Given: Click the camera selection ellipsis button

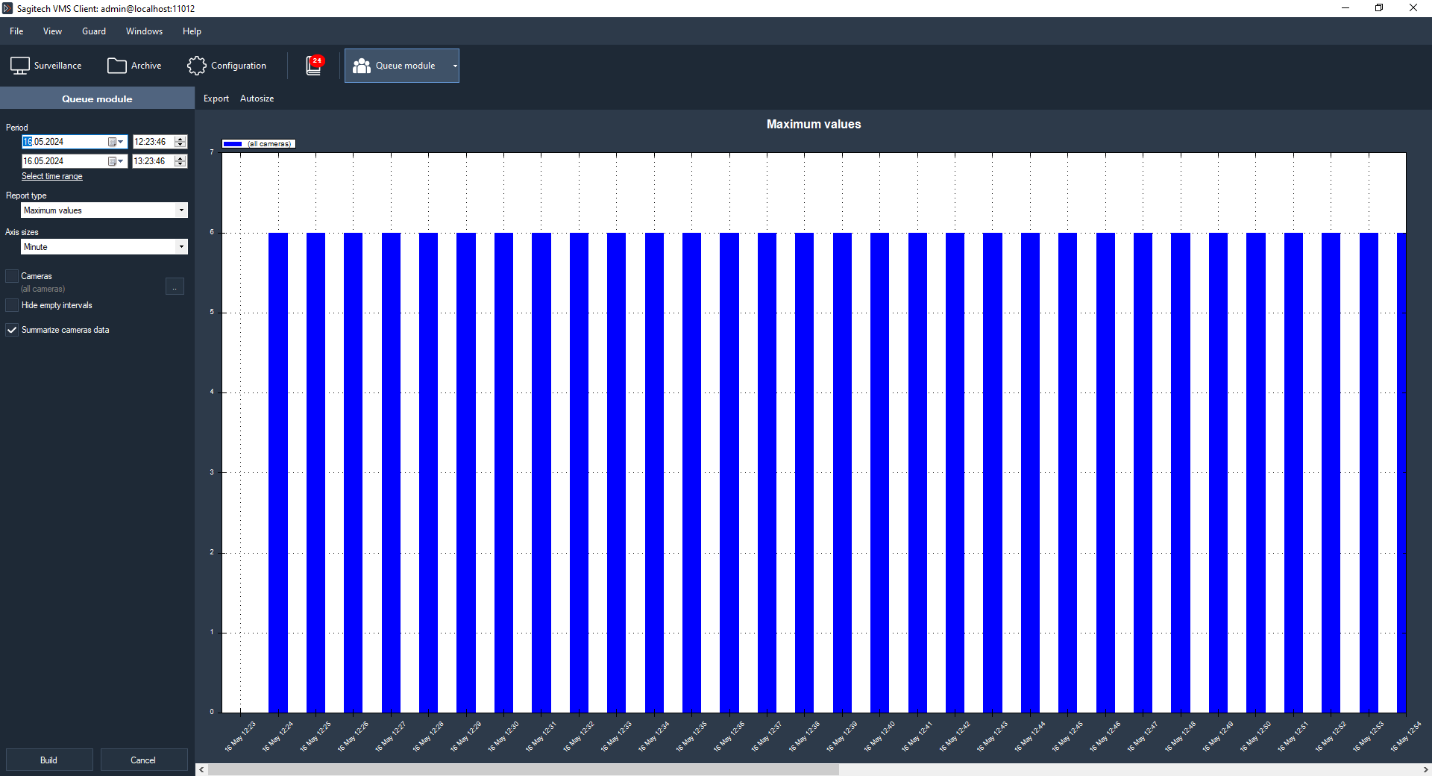Looking at the screenshot, I should tap(174, 288).
